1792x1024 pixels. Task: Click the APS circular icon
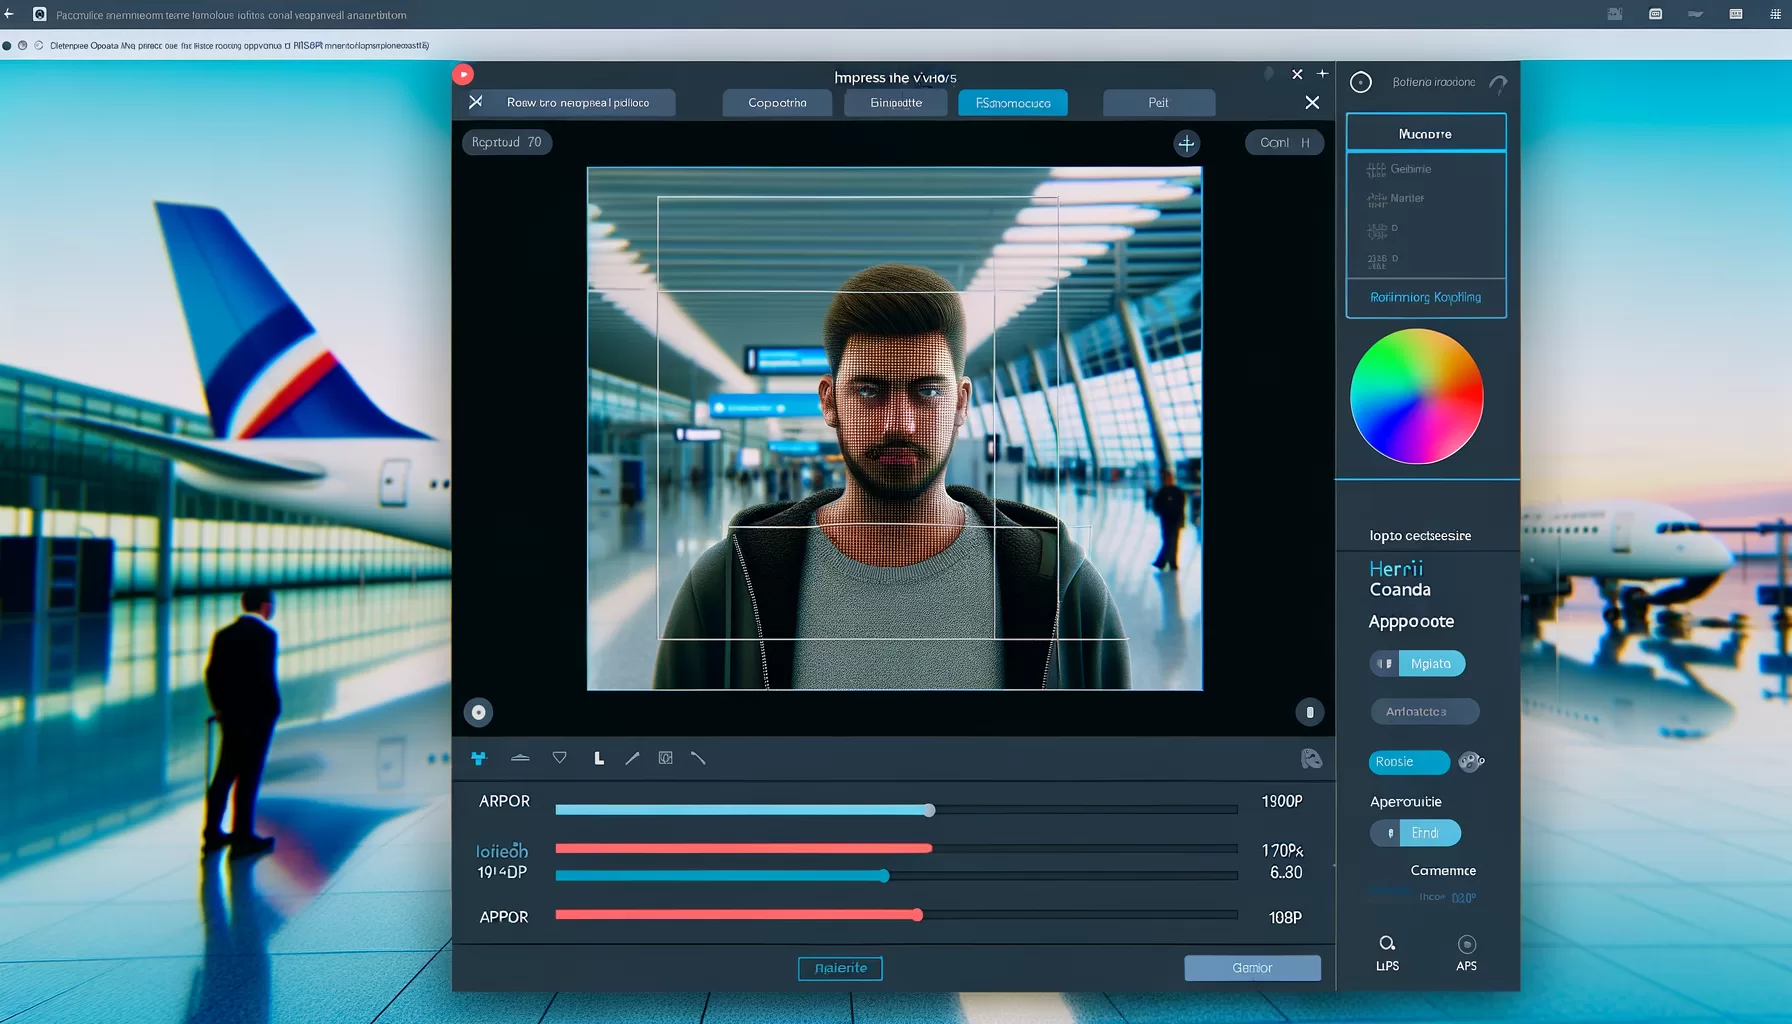pos(1467,944)
